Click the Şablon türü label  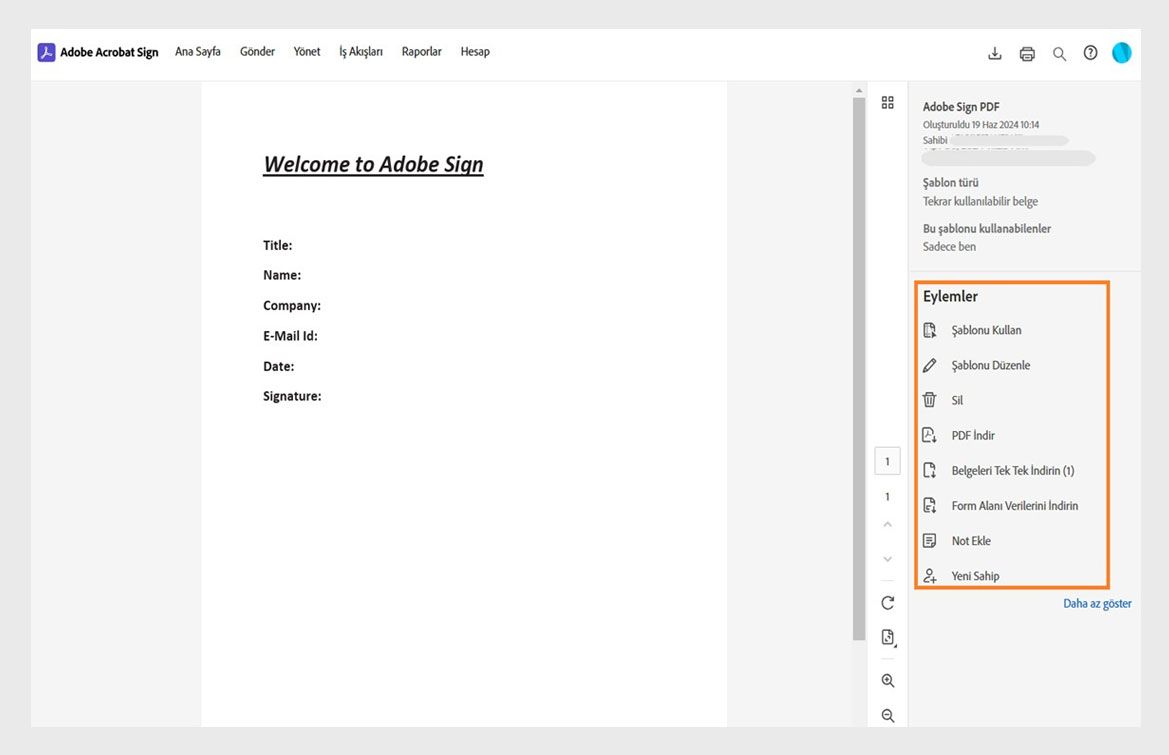click(951, 183)
